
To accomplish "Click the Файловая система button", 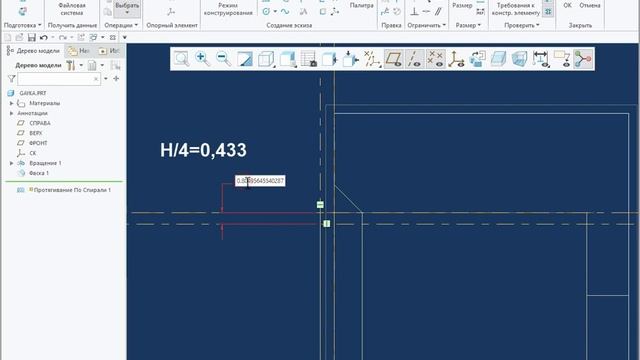I will (x=72, y=9).
